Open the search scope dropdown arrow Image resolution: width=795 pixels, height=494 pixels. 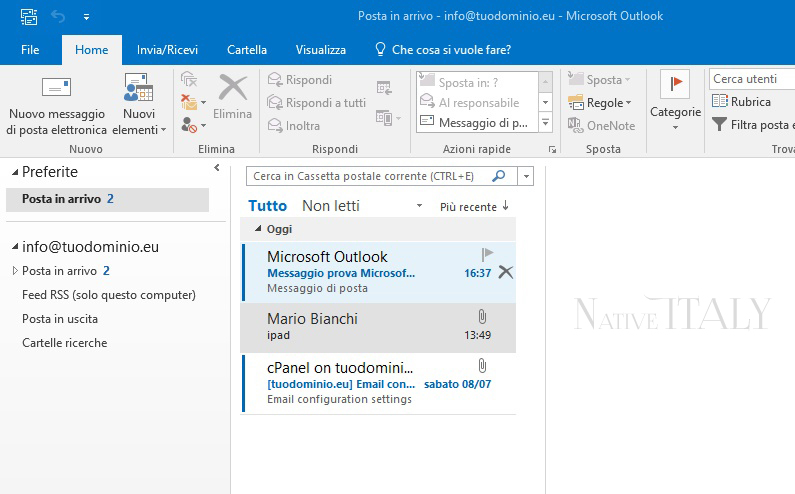point(526,177)
